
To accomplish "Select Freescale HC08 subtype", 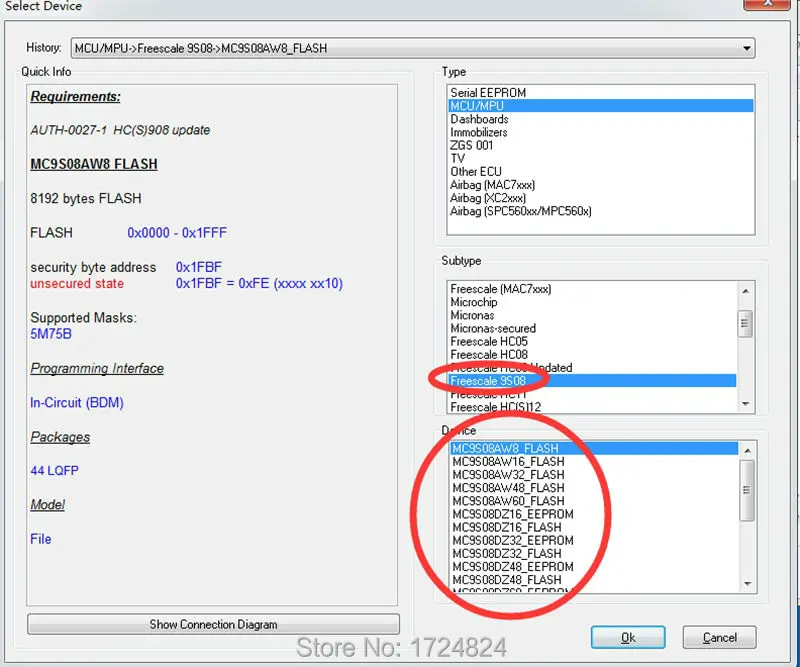I will (x=592, y=355).
